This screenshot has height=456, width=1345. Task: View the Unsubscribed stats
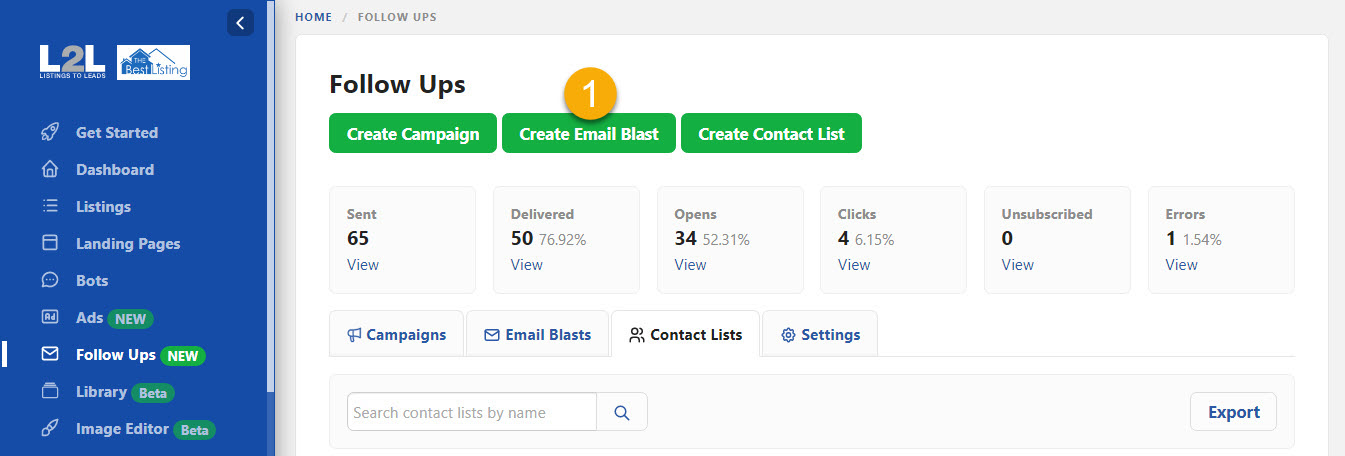pyautogui.click(x=1018, y=264)
